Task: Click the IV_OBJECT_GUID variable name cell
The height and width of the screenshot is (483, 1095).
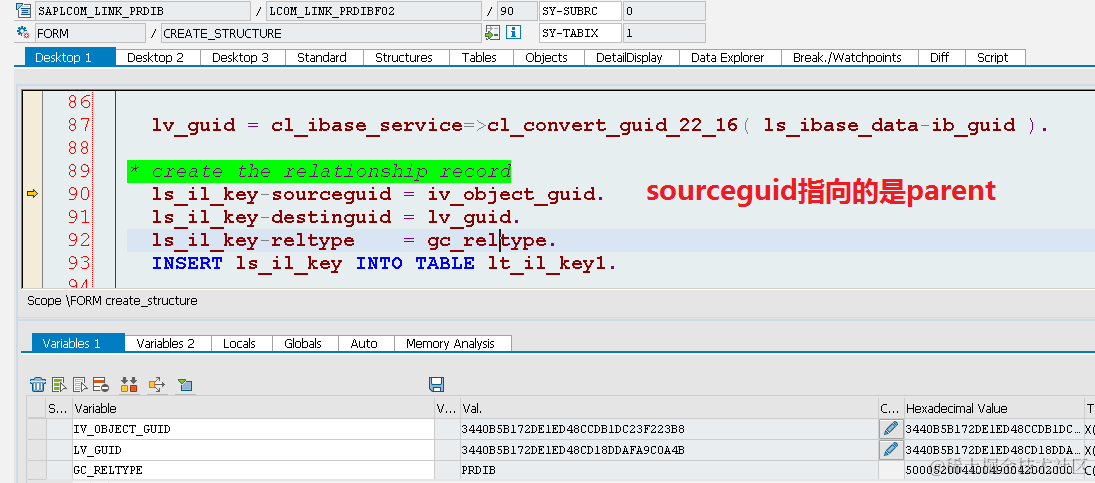Action: click(253, 429)
